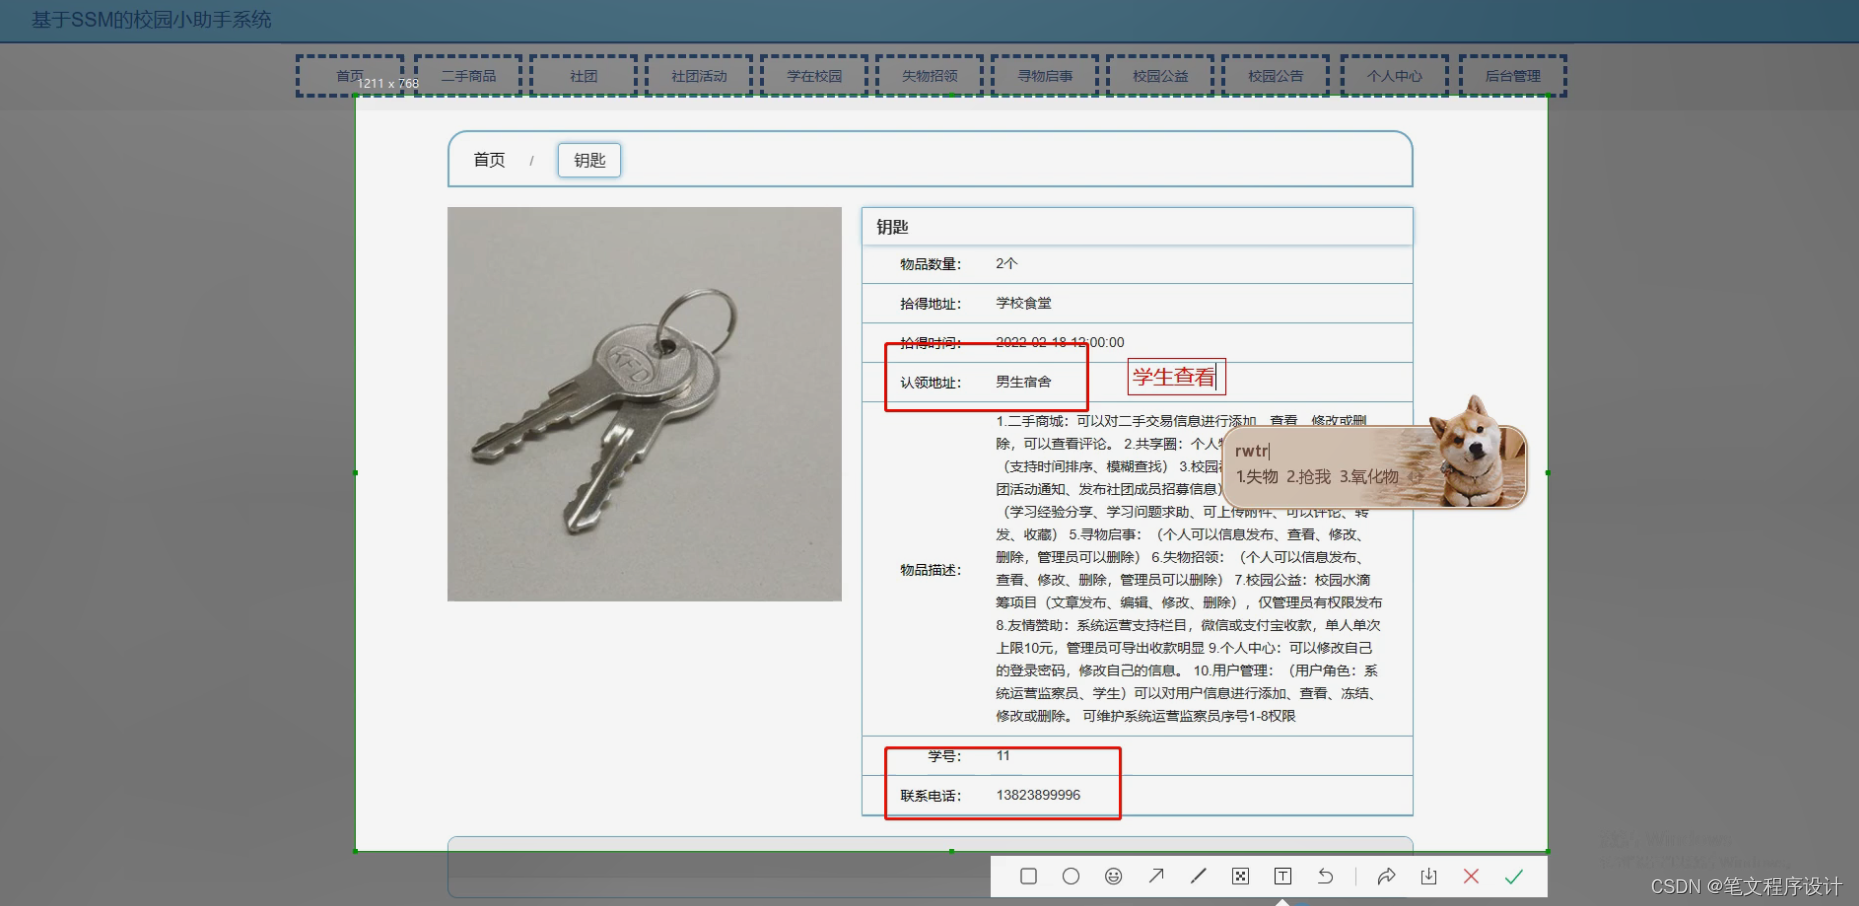Open the 后台管理 link
Viewport: 1859px width, 906px height.
click(1512, 75)
